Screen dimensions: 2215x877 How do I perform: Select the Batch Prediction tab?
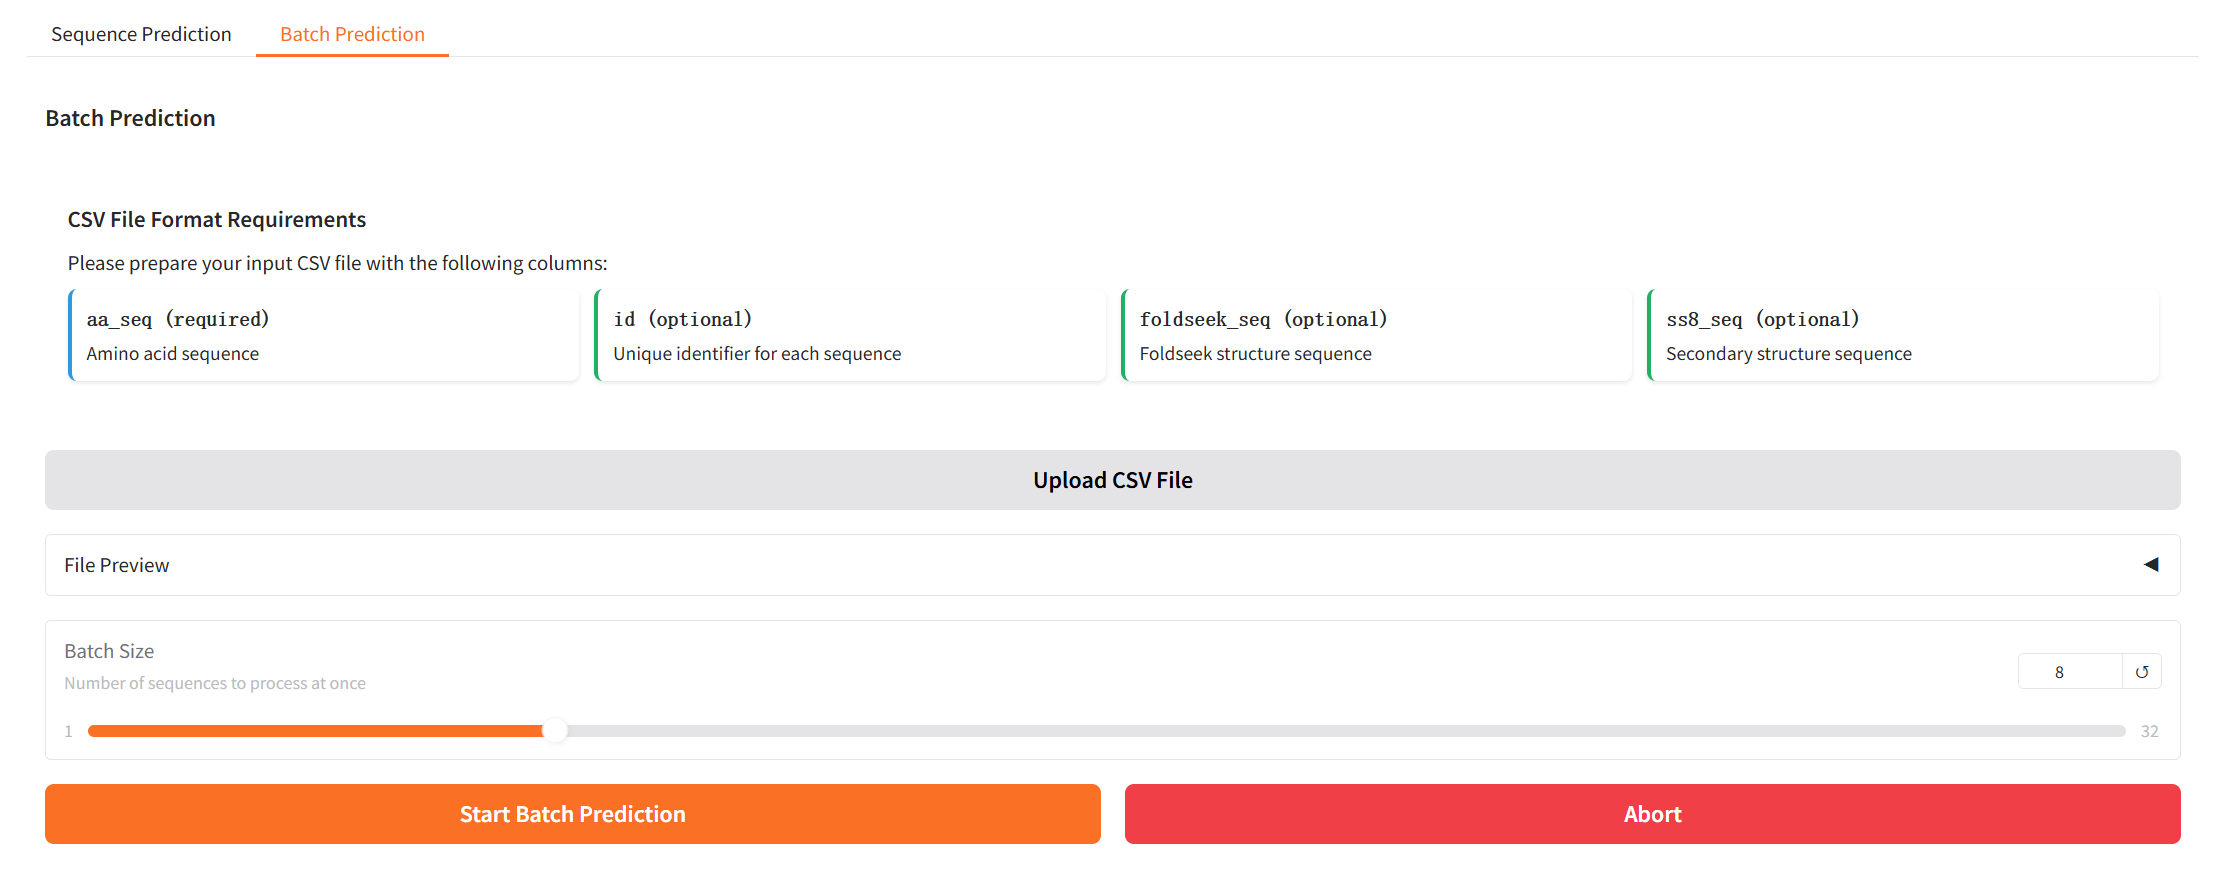pyautogui.click(x=352, y=34)
